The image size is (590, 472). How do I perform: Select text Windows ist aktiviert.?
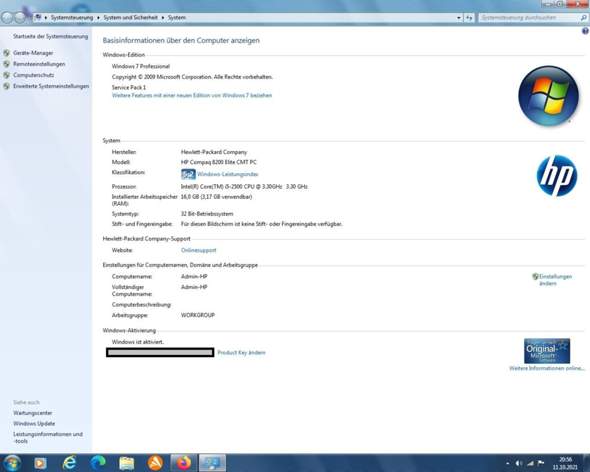click(138, 342)
